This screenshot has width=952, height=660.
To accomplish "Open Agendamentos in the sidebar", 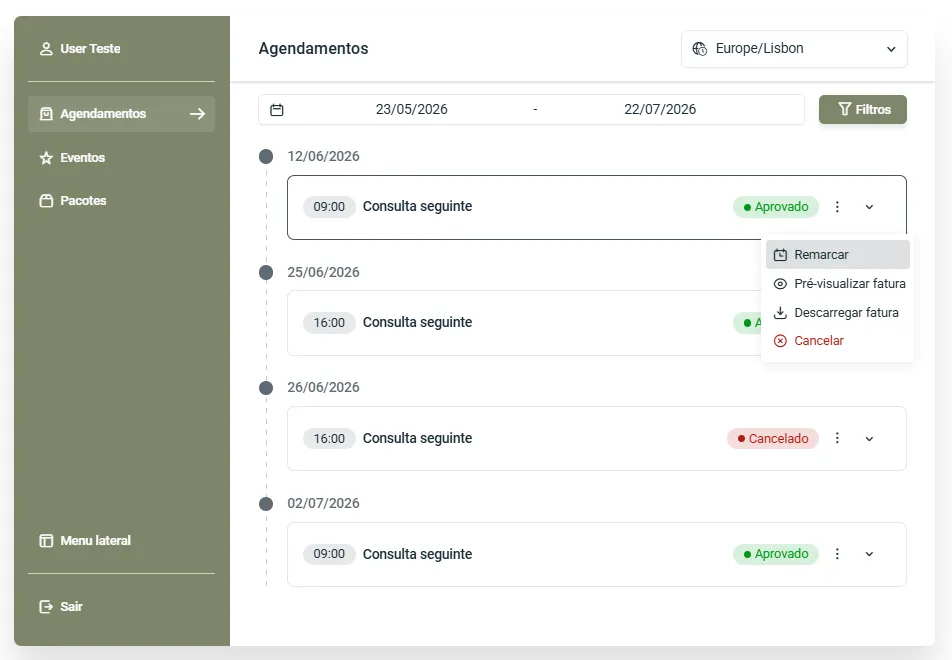I will (x=121, y=114).
